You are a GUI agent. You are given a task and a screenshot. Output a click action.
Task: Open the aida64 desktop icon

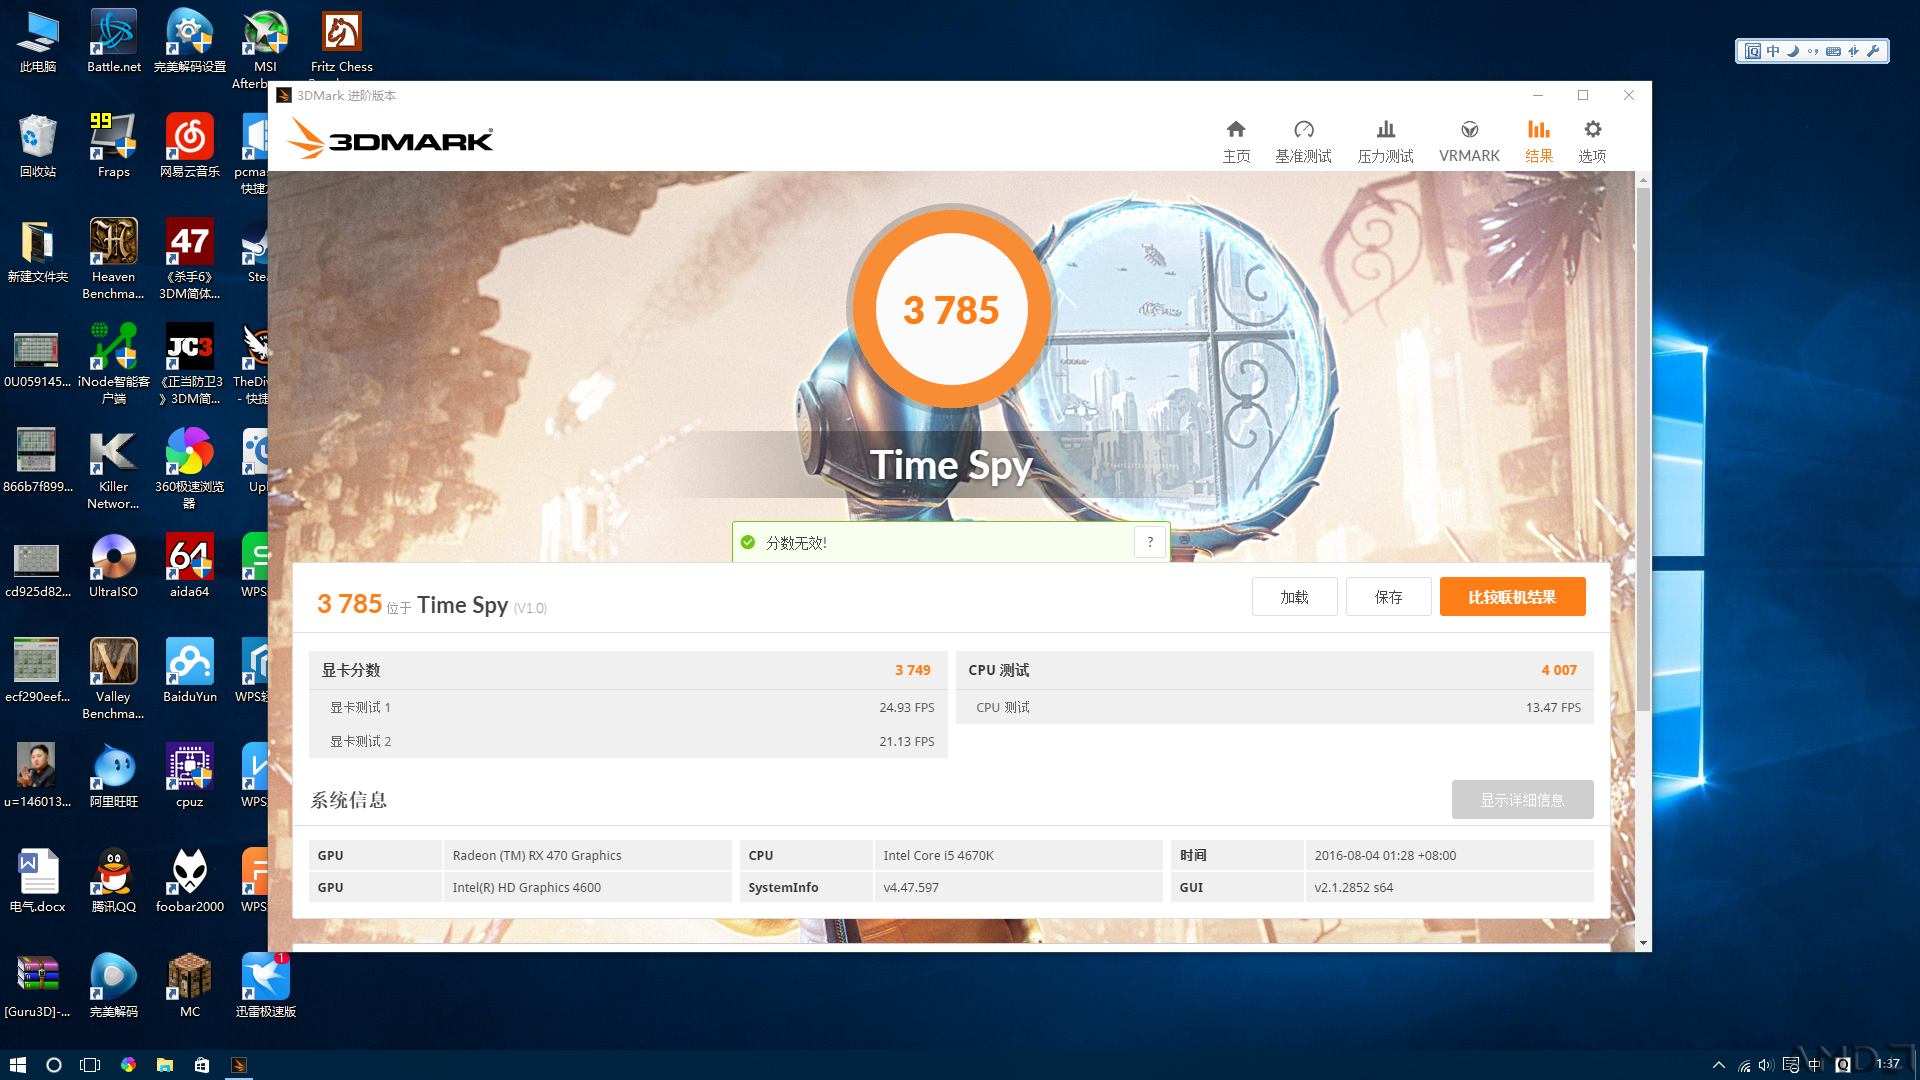click(190, 567)
